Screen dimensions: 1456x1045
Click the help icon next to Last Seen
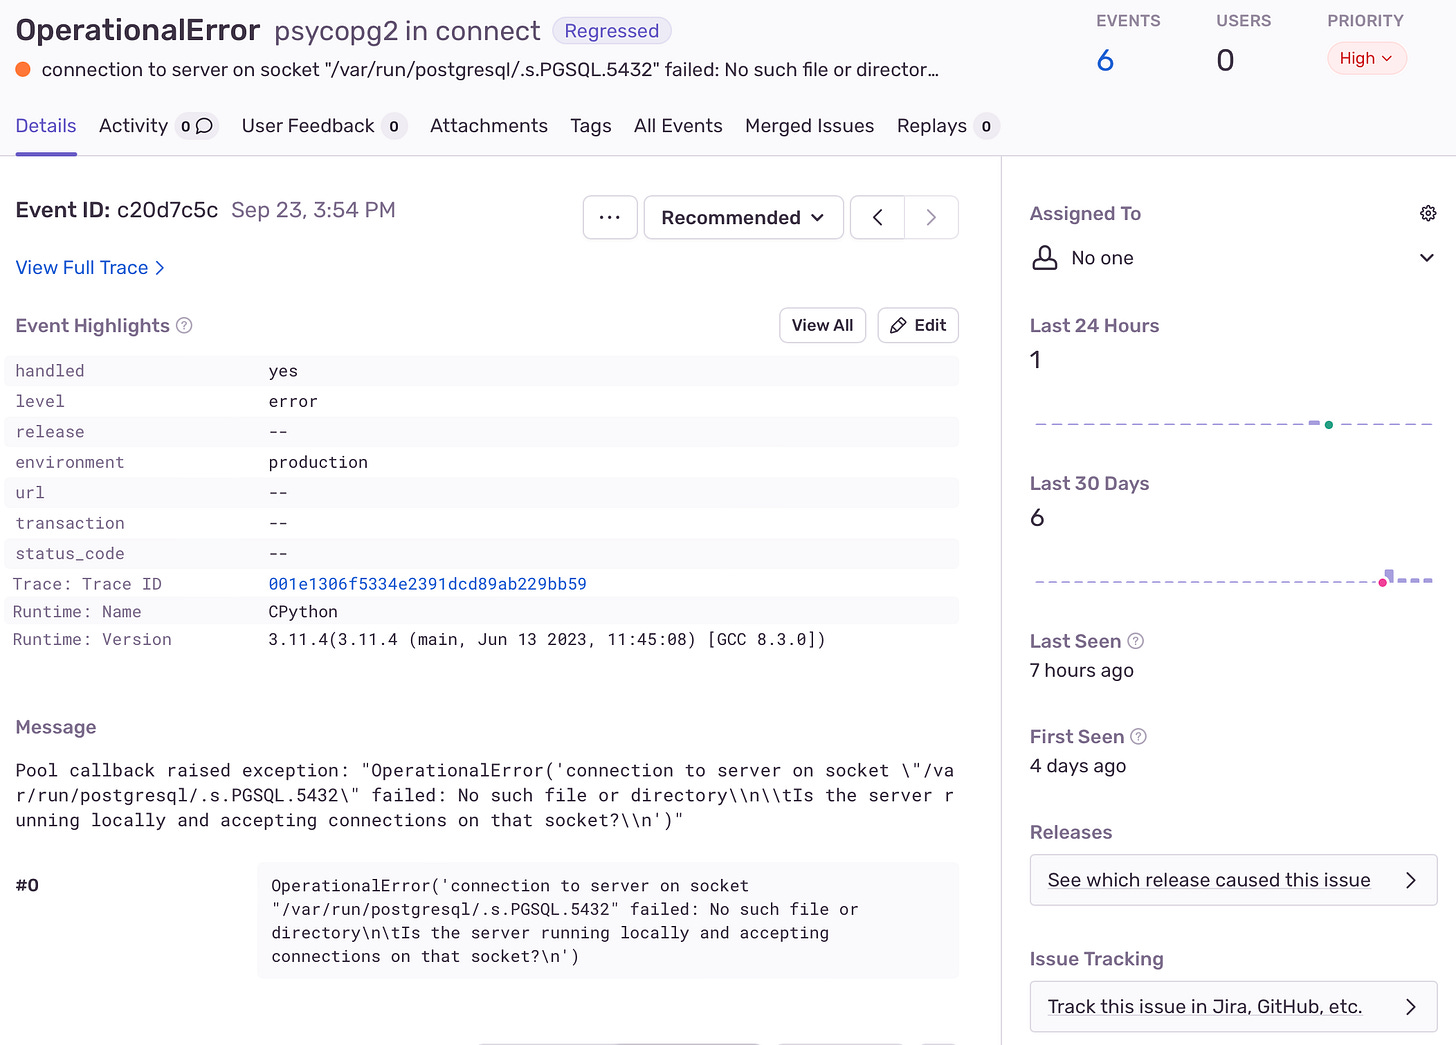click(1135, 641)
